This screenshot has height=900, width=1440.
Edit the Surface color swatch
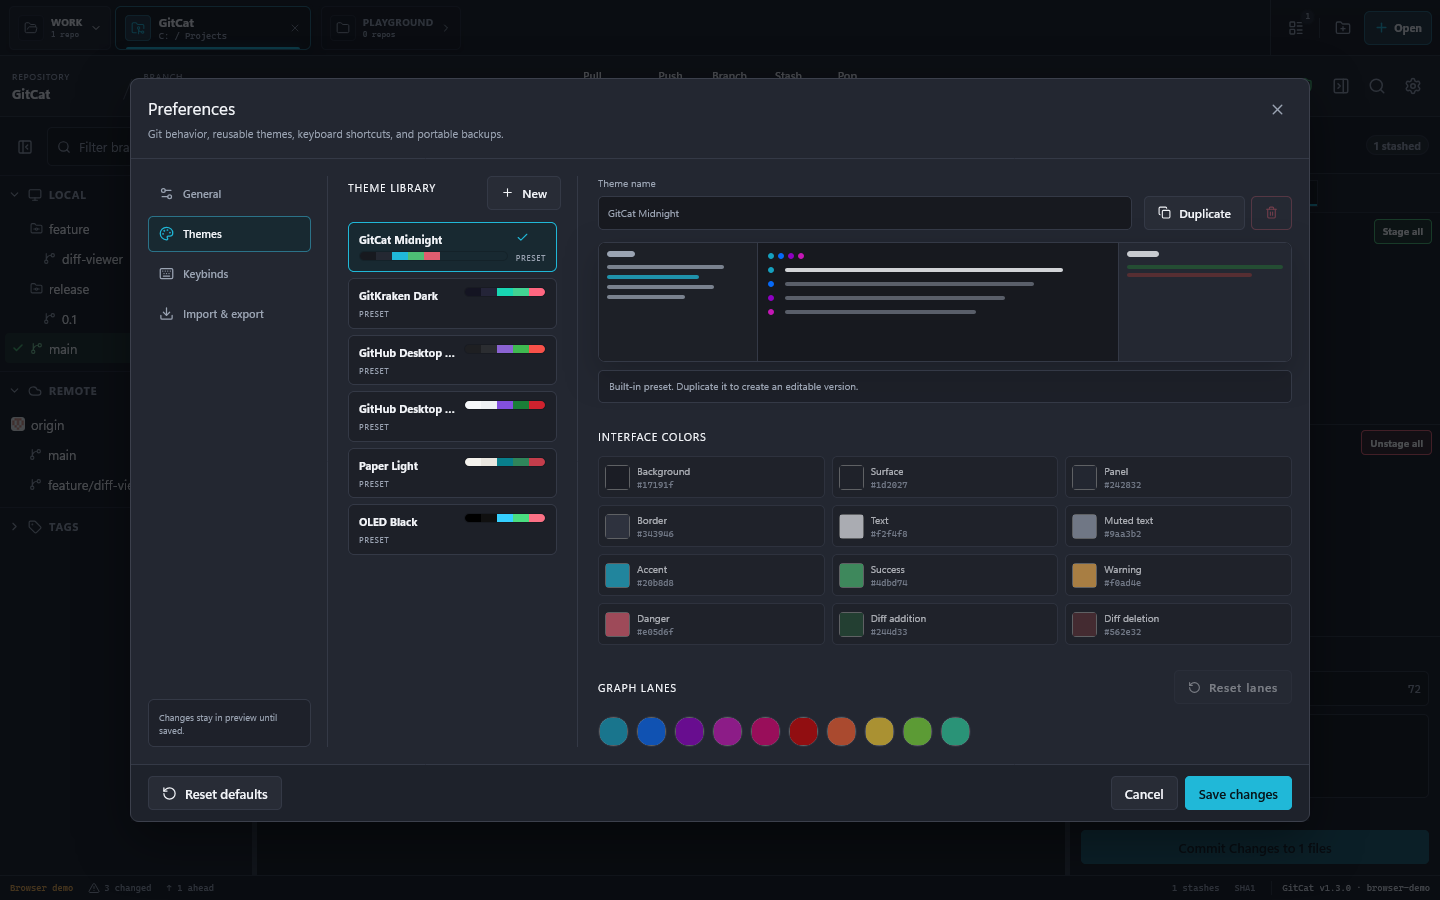click(851, 478)
